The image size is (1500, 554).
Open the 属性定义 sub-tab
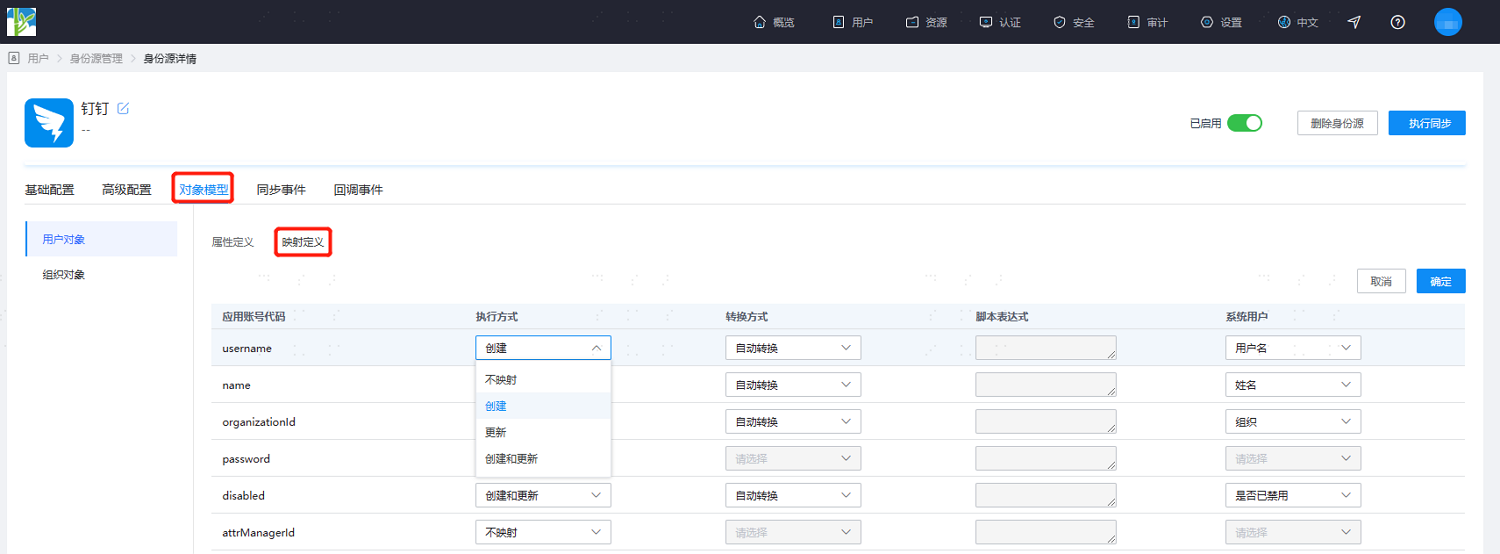click(233, 242)
